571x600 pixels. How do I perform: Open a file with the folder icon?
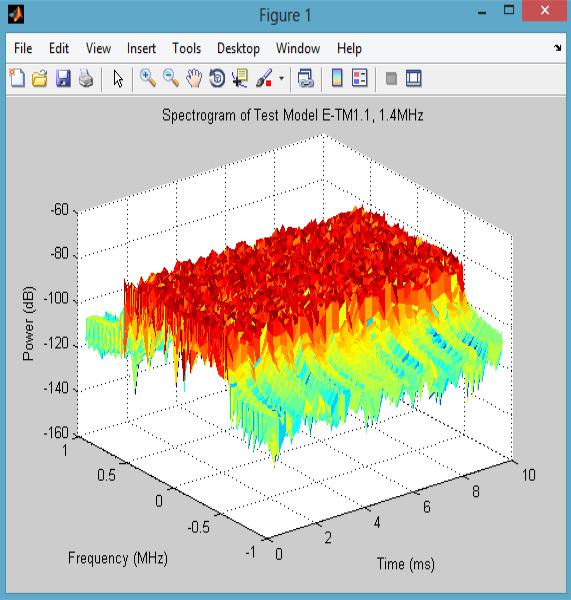point(40,78)
